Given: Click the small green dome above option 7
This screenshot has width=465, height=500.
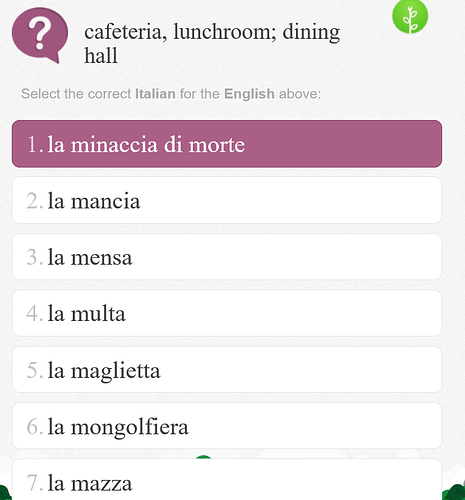Looking at the screenshot, I should [x=203, y=457].
